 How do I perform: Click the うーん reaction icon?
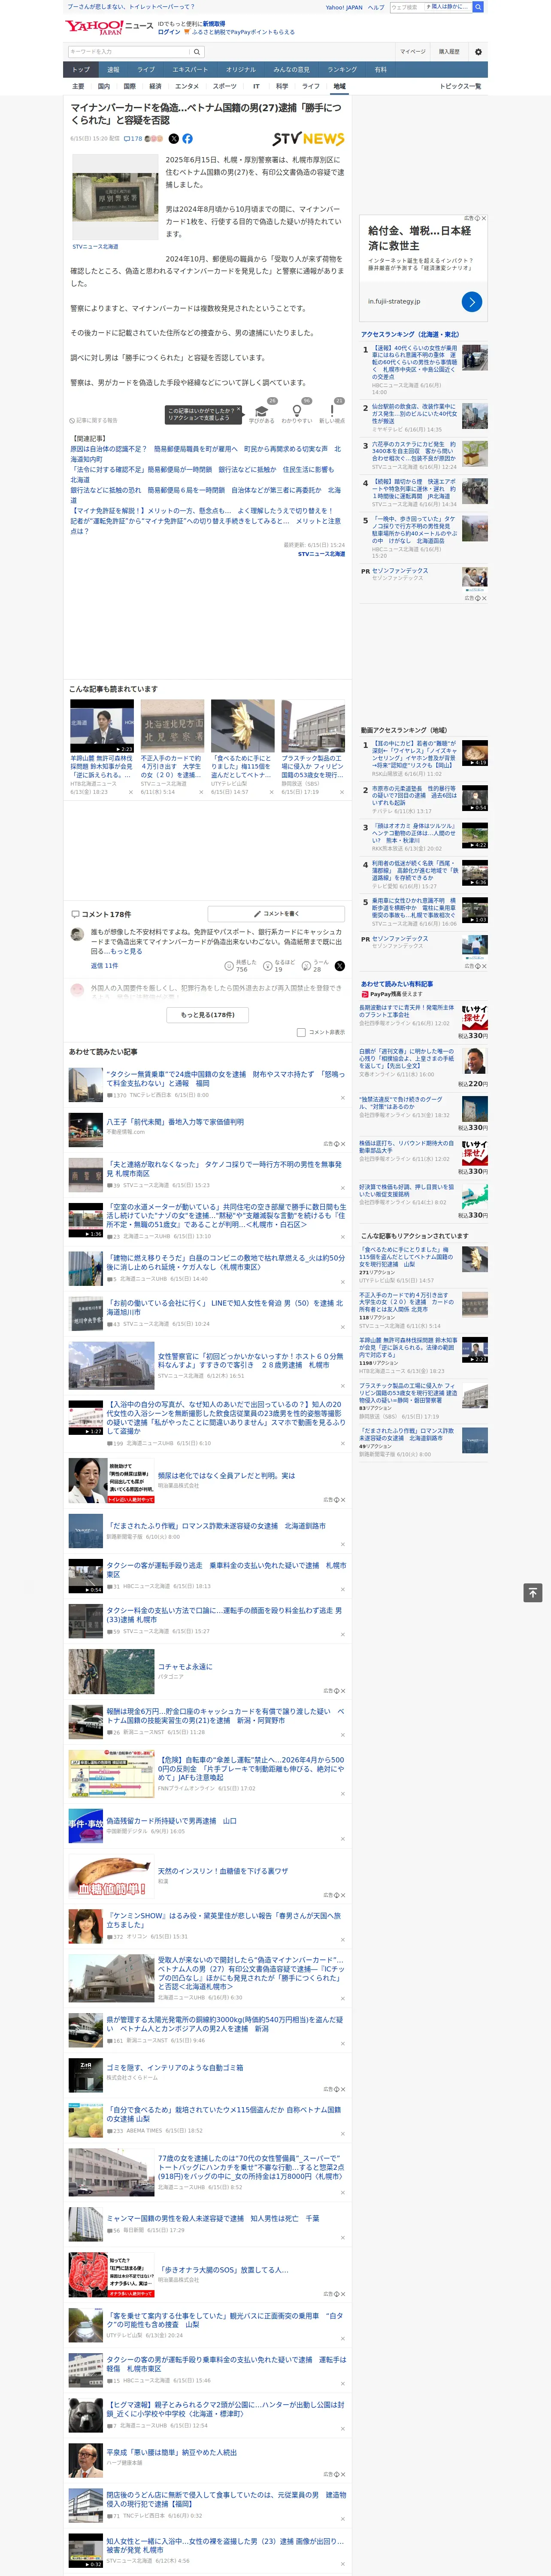tap(307, 966)
